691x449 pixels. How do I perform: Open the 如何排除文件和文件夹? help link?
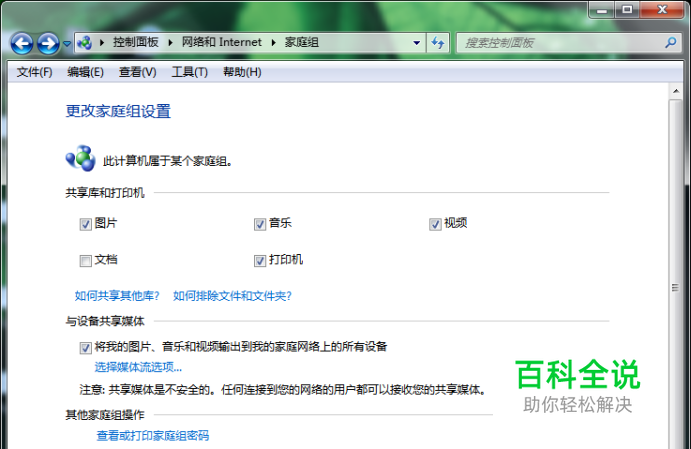232,296
